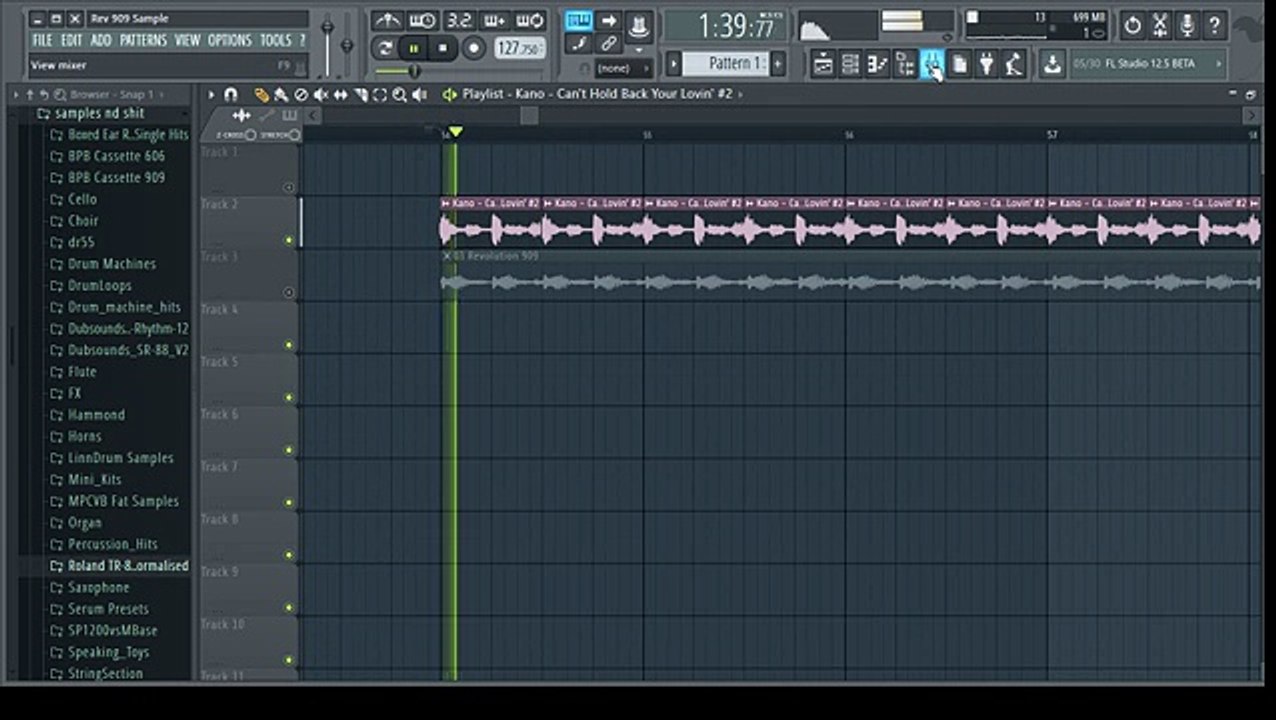
Task: Open the view playlist icon
Action: pos(823,65)
